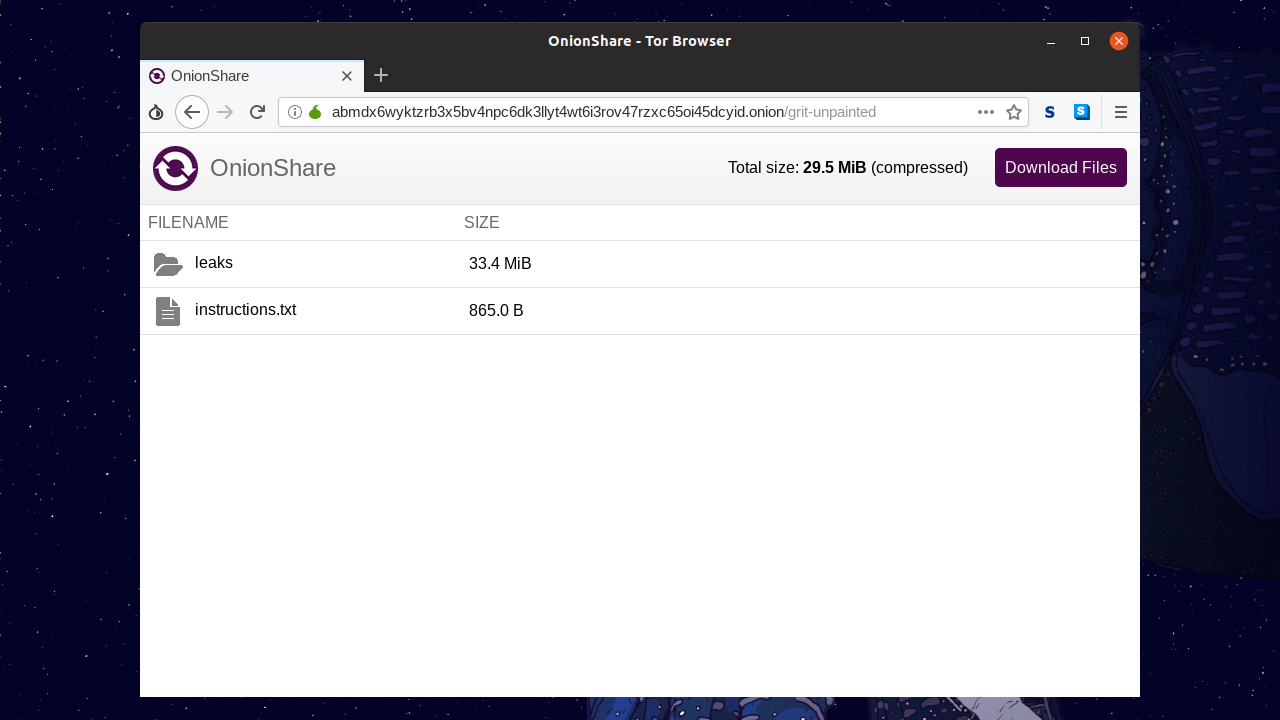
Task: Close the Tor Browser window
Action: (x=1119, y=41)
